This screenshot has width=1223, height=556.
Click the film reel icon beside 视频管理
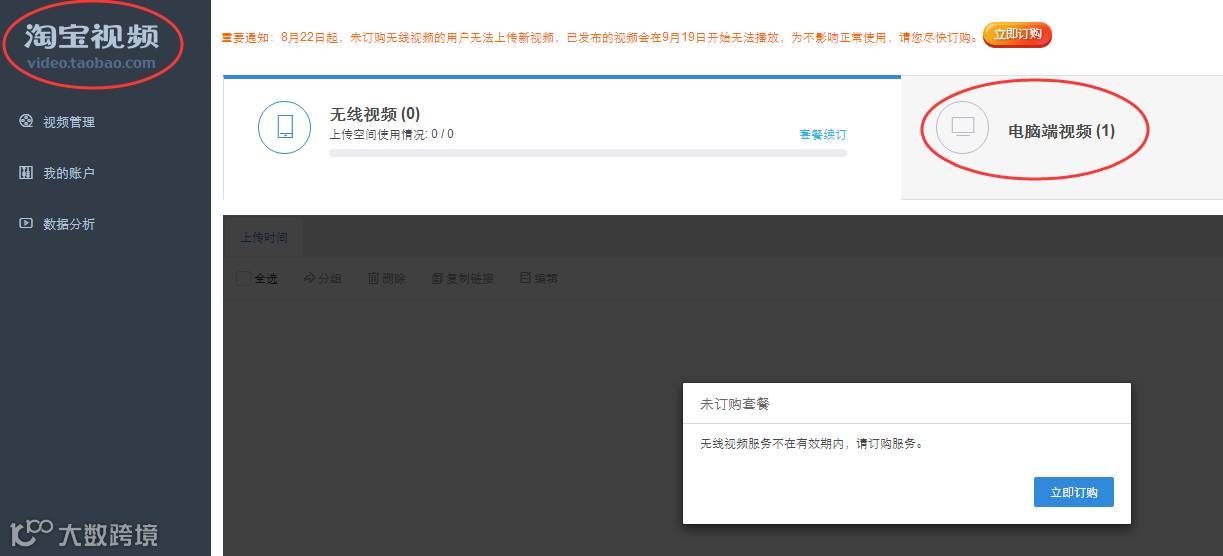(26, 121)
